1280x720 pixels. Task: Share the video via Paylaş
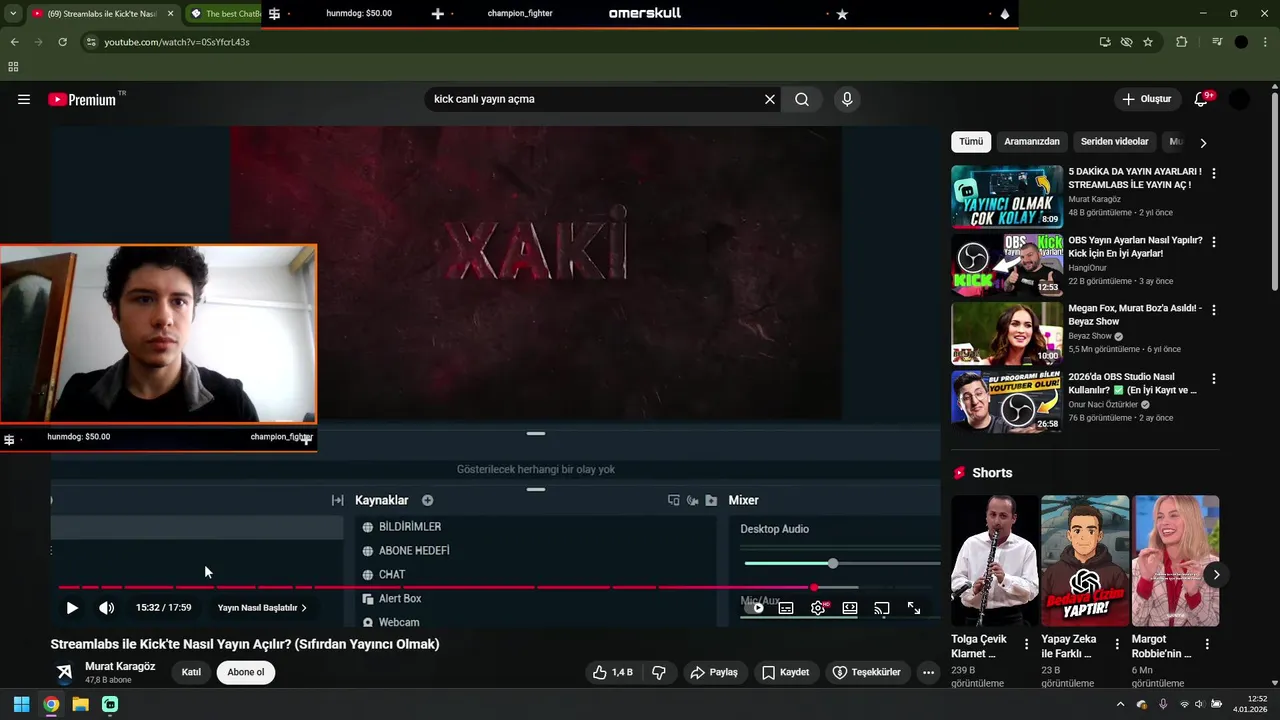(714, 672)
